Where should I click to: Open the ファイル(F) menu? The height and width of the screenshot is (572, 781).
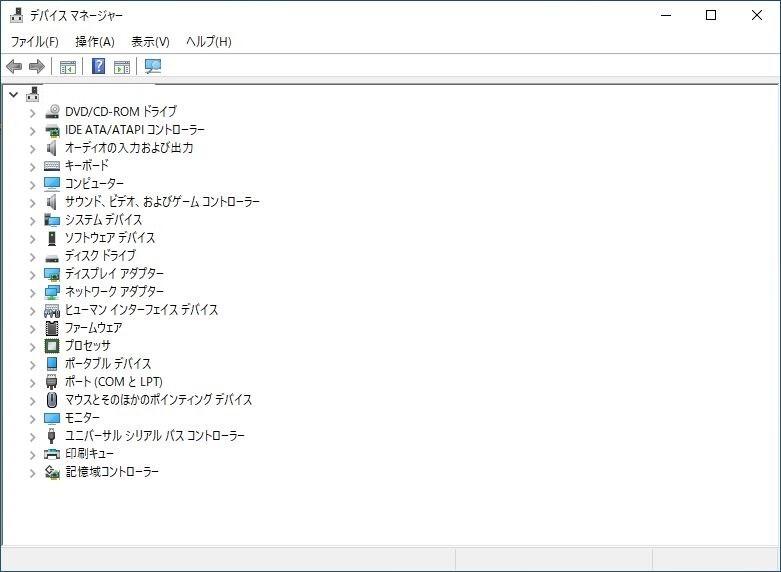click(x=34, y=41)
